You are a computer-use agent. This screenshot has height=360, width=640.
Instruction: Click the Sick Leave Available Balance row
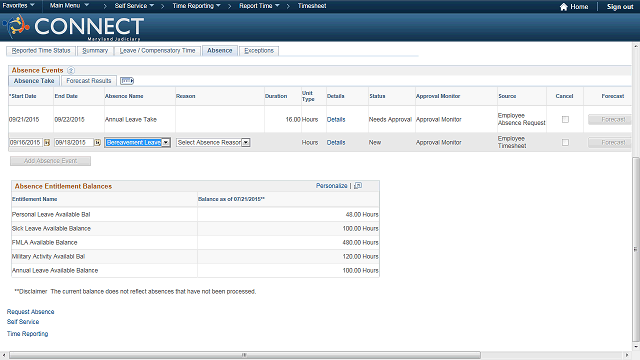coord(196,229)
